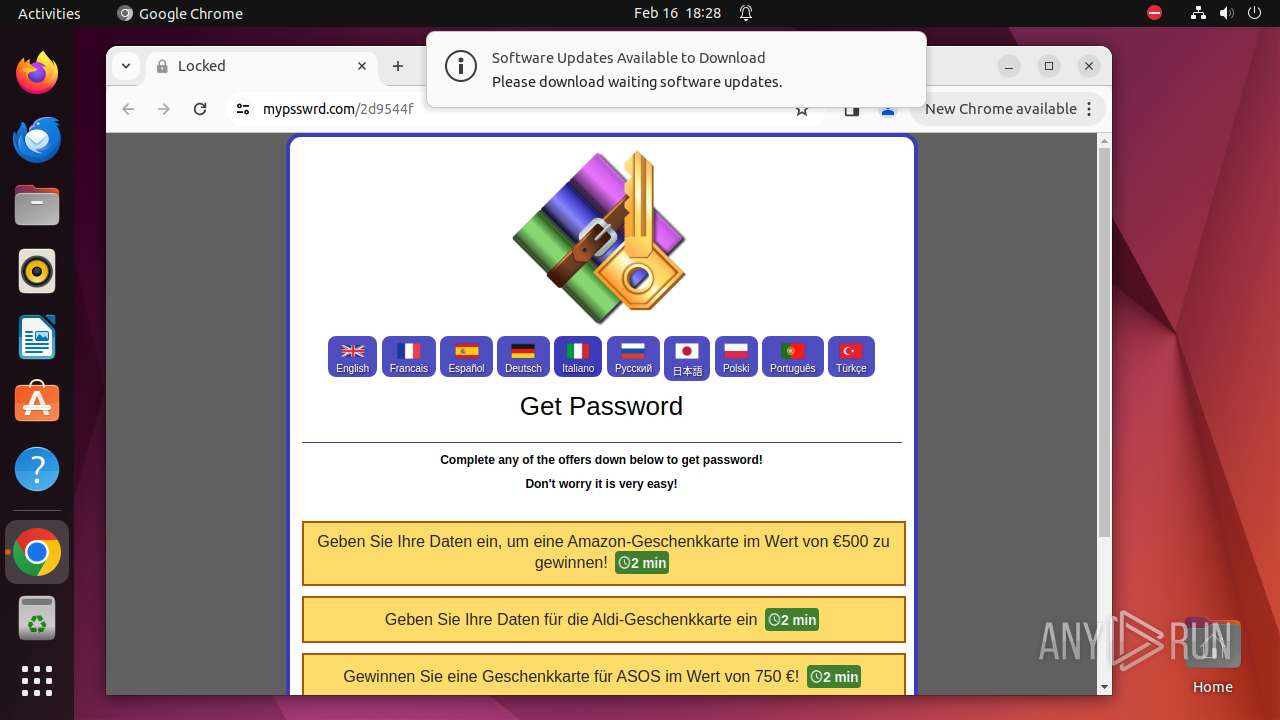This screenshot has height=720, width=1280.
Task: Switch language to Japanese
Action: click(687, 358)
